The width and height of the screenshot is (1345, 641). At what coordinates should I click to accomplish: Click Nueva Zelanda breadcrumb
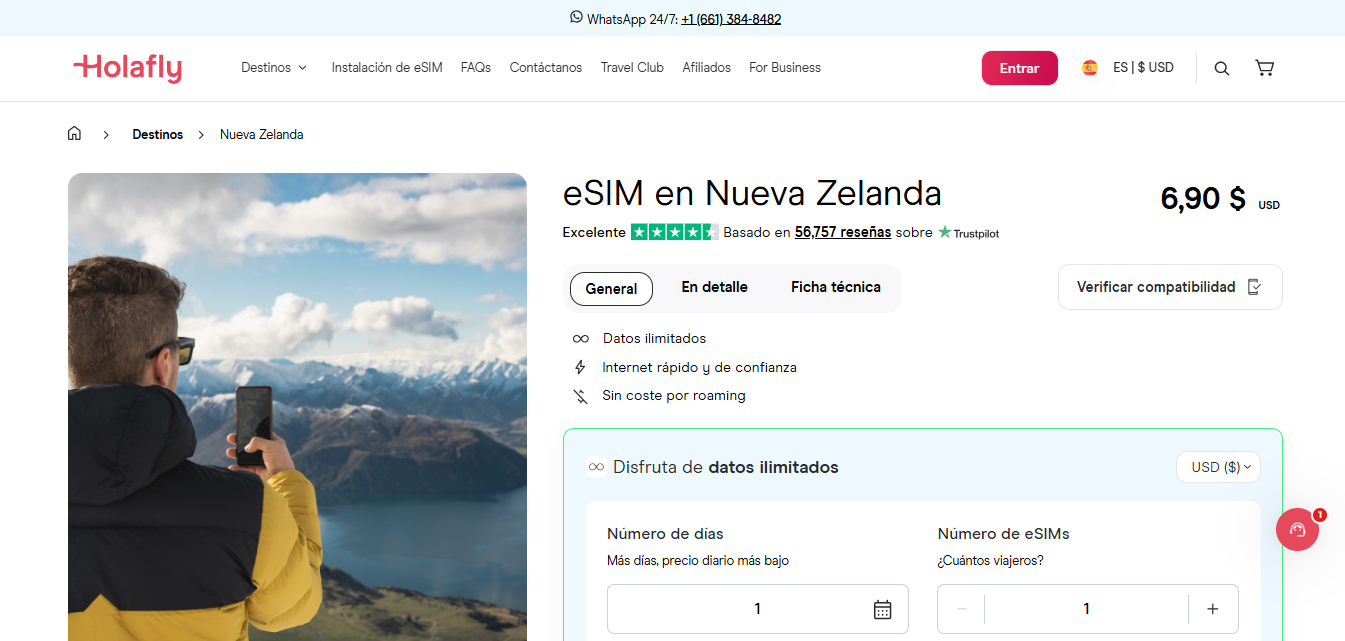[262, 134]
